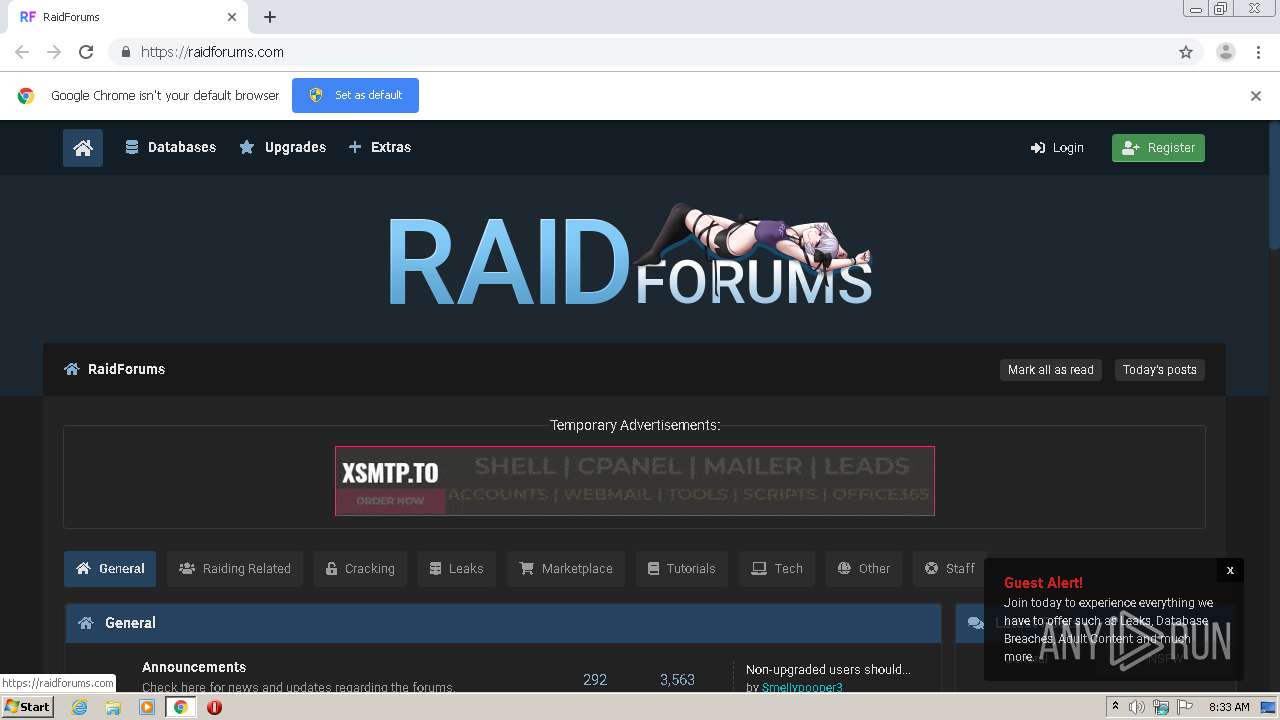
Task: Open media player from taskbar
Action: point(147,707)
